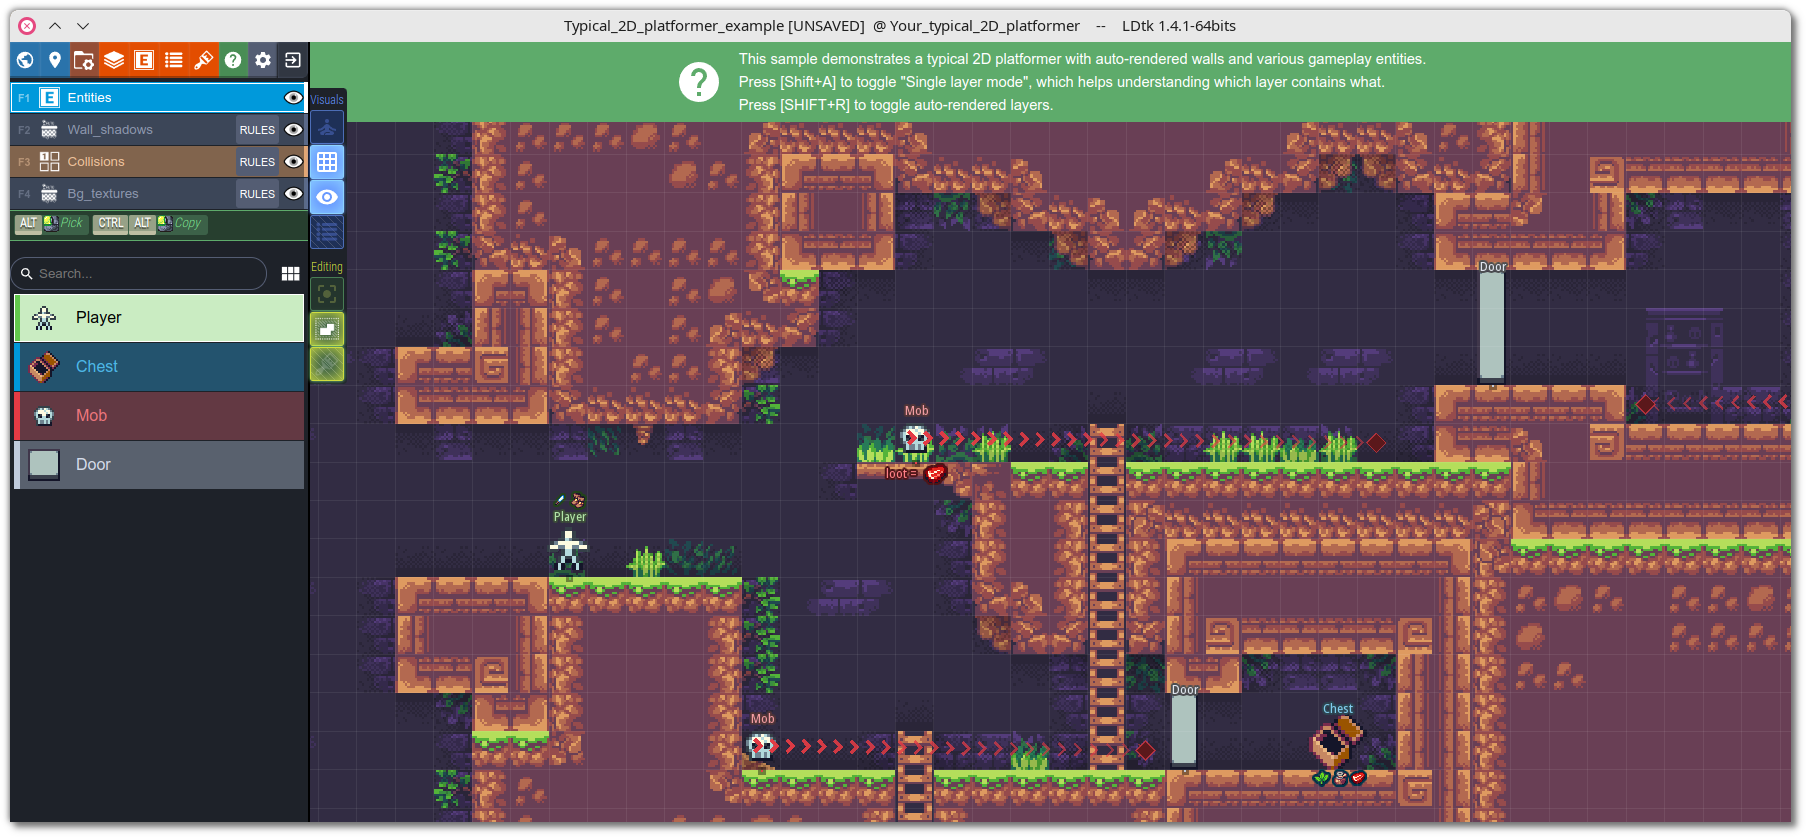The width and height of the screenshot is (1807, 838).
Task: Click the upper Mob patrol end diamond
Action: 1376,442
